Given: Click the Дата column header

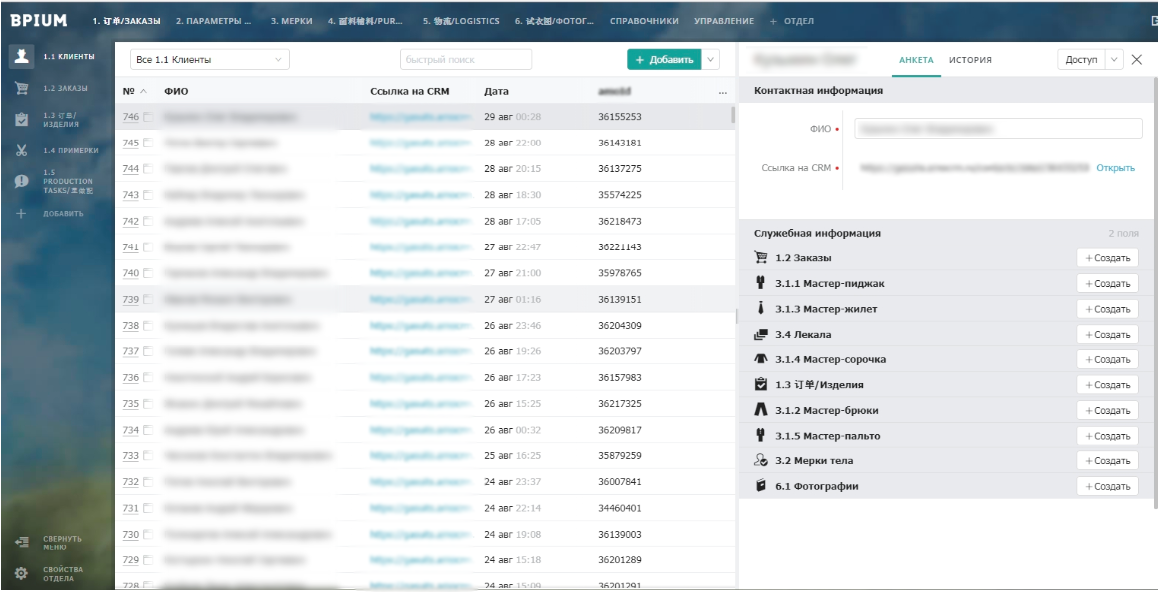Looking at the screenshot, I should (x=496, y=92).
